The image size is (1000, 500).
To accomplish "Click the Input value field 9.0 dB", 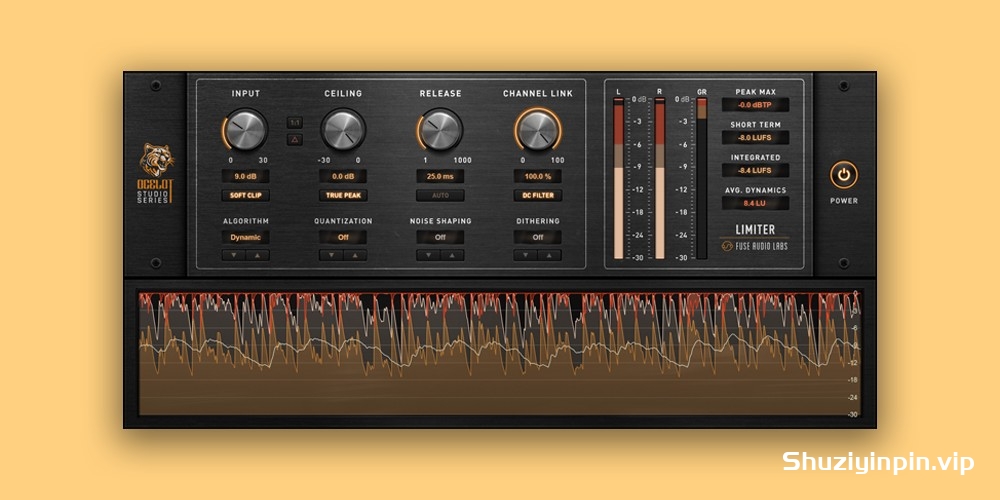I will pyautogui.click(x=246, y=176).
